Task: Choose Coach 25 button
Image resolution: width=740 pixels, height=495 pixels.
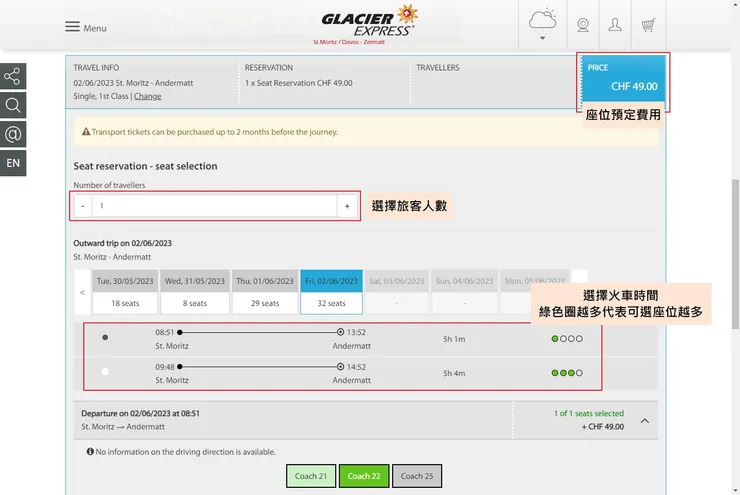Action: pyautogui.click(x=417, y=476)
